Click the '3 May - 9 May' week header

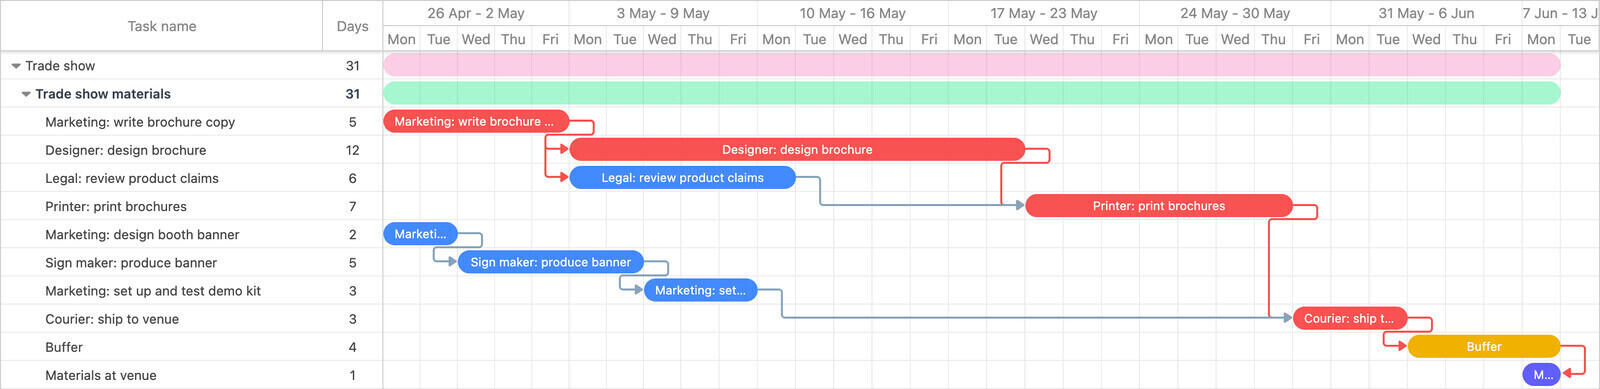point(663,13)
